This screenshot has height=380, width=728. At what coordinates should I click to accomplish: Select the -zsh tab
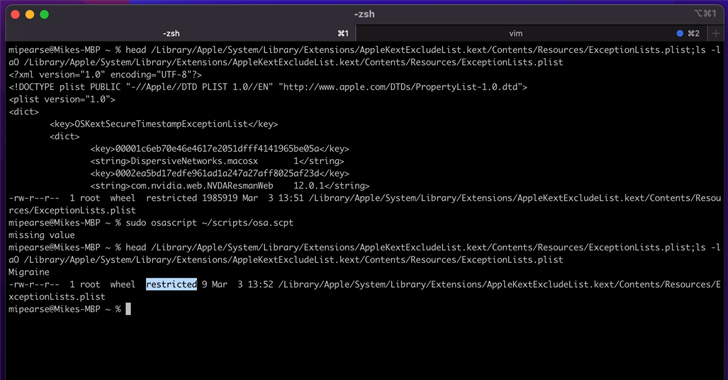click(180, 33)
